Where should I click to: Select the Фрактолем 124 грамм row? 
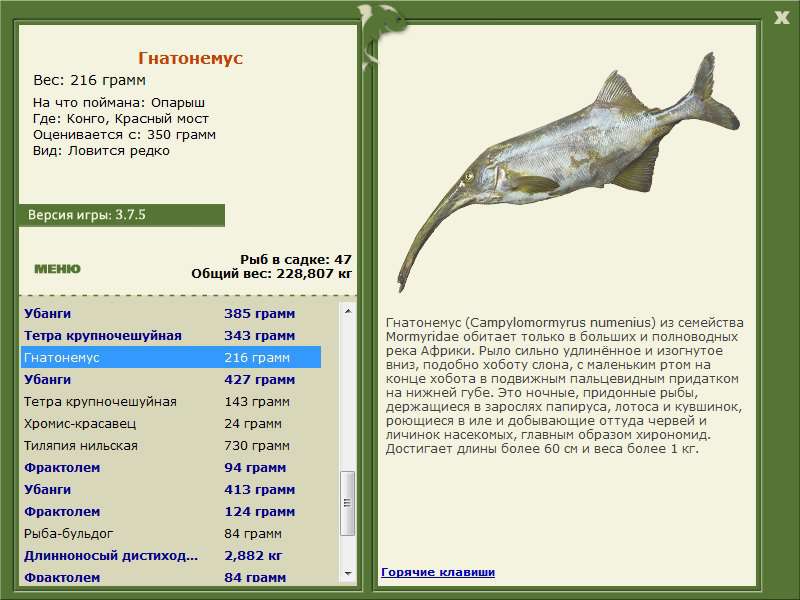point(171,511)
